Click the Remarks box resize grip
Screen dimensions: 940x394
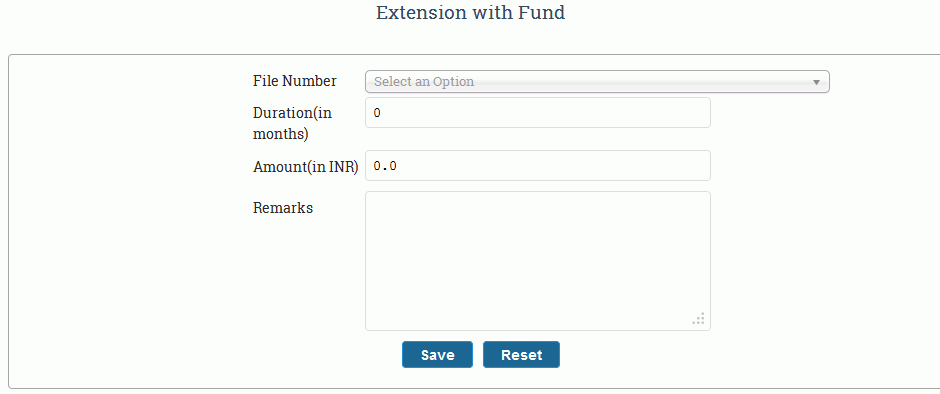(698, 318)
